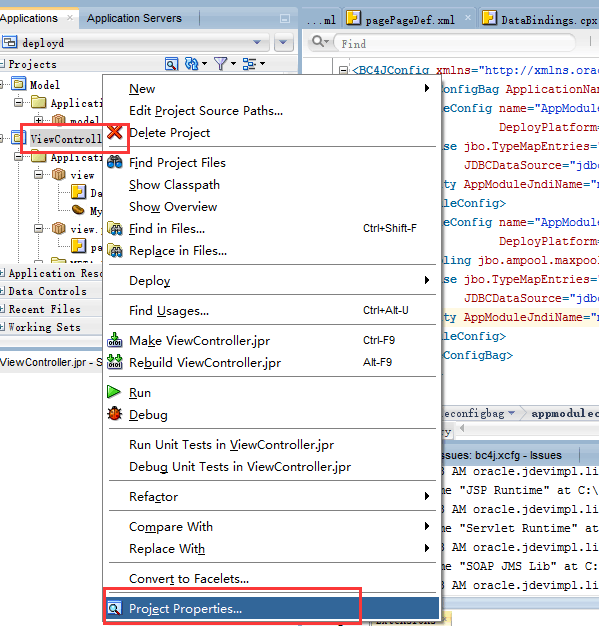Click the DataBindings.cpx tab file icon

(x=490, y=18)
